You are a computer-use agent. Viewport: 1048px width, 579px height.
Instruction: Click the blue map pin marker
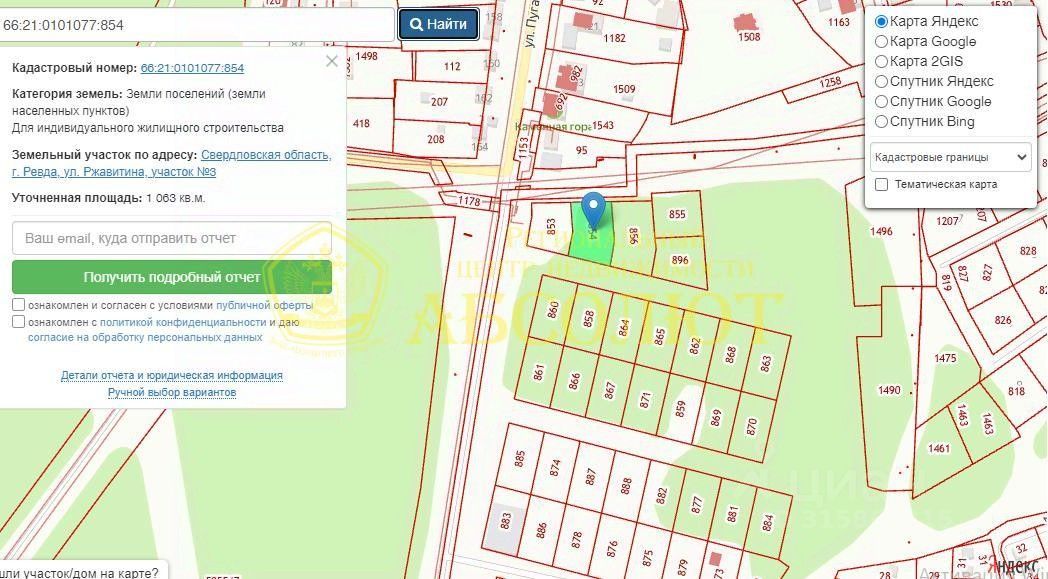coord(593,209)
